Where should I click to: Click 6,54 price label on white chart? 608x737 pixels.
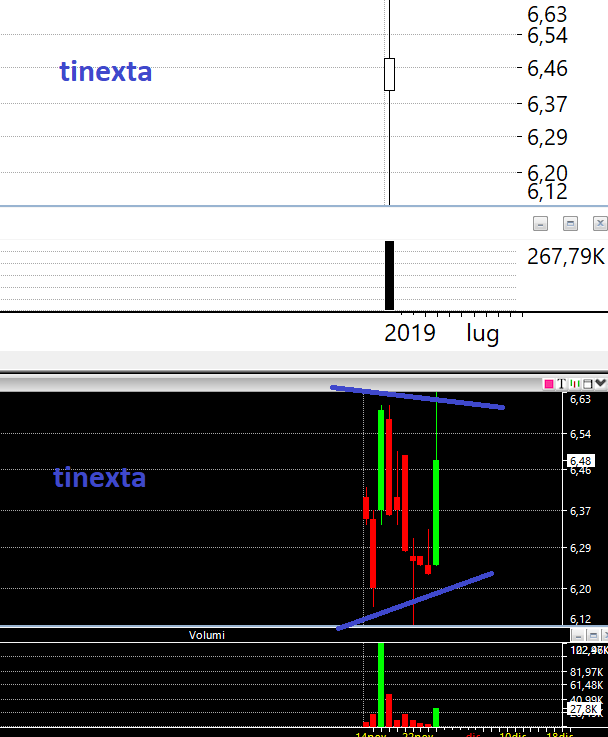[x=547, y=36]
